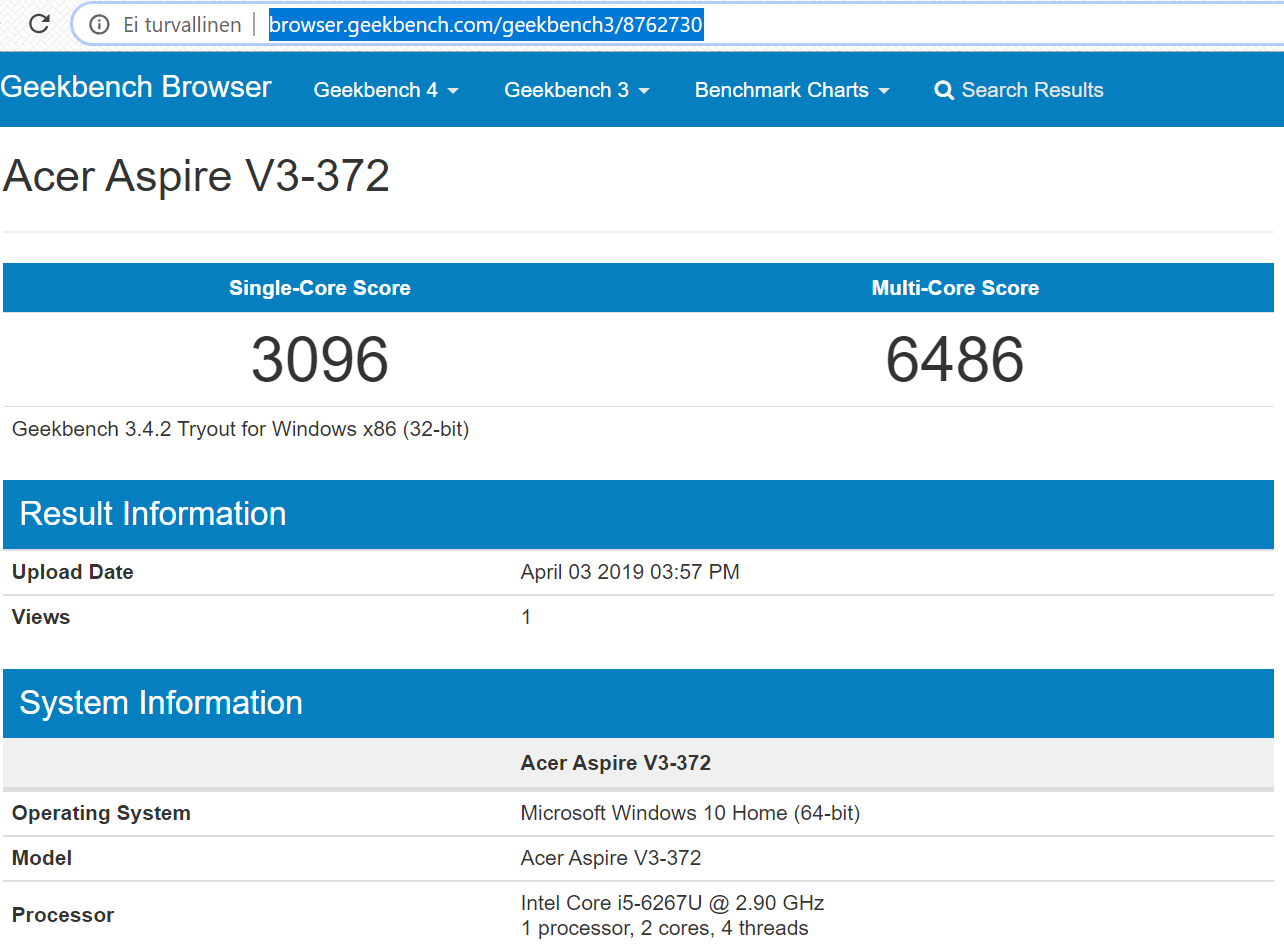The width and height of the screenshot is (1284, 944).
Task: Click the System Information section header
Action: 638,703
